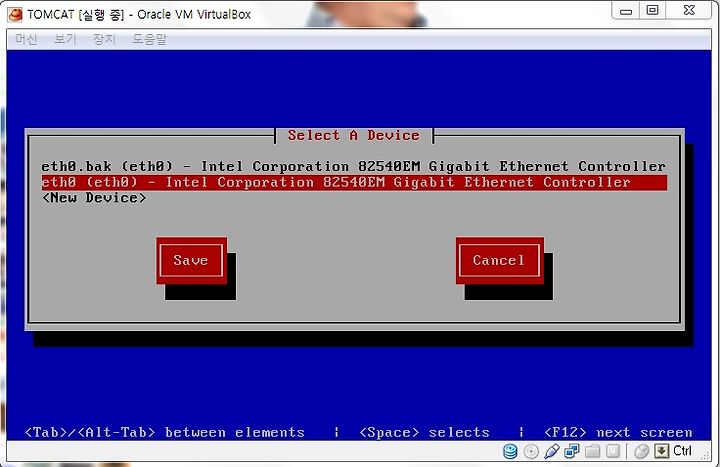Click the <Tab>/<Alt-Tab> between elements hint
The image size is (720, 467).
(x=164, y=433)
